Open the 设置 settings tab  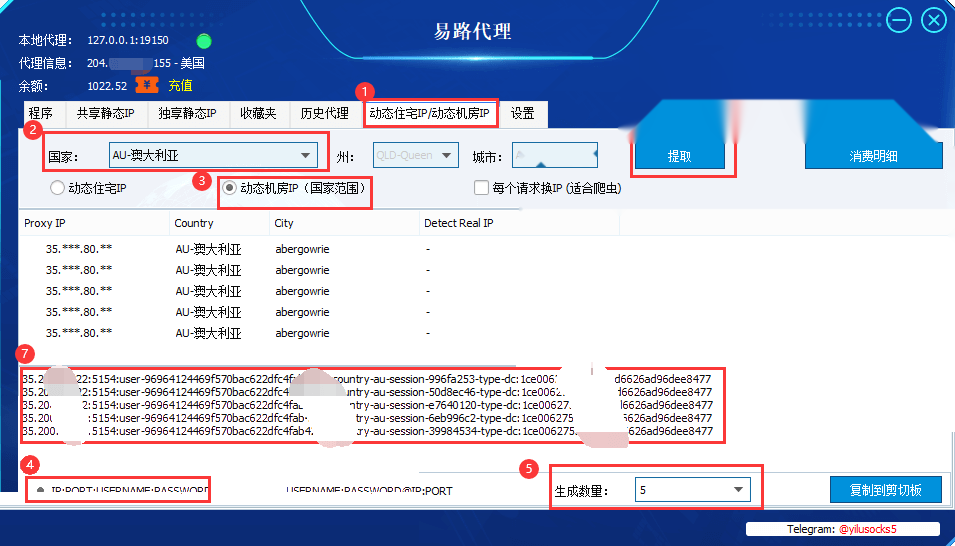[523, 113]
